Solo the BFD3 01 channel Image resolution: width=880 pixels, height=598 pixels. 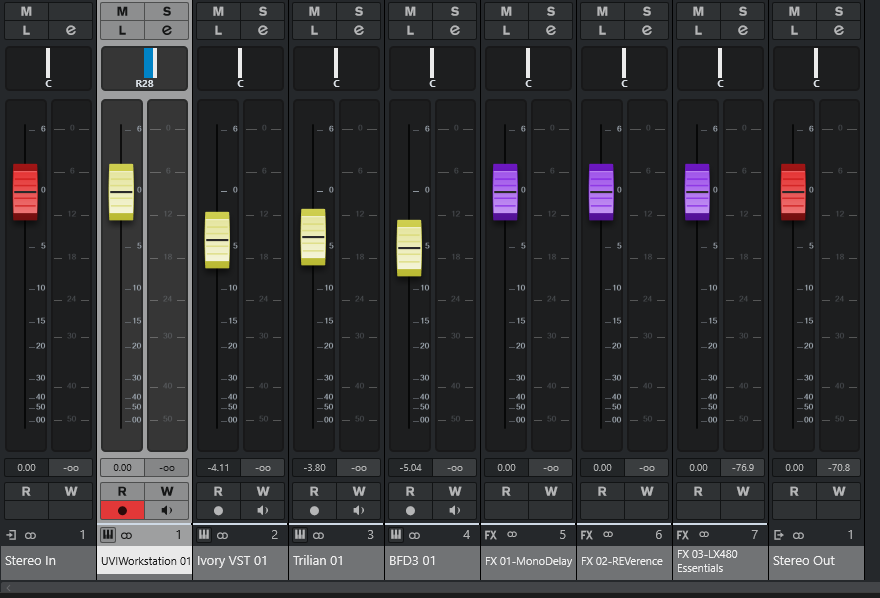[x=455, y=11]
